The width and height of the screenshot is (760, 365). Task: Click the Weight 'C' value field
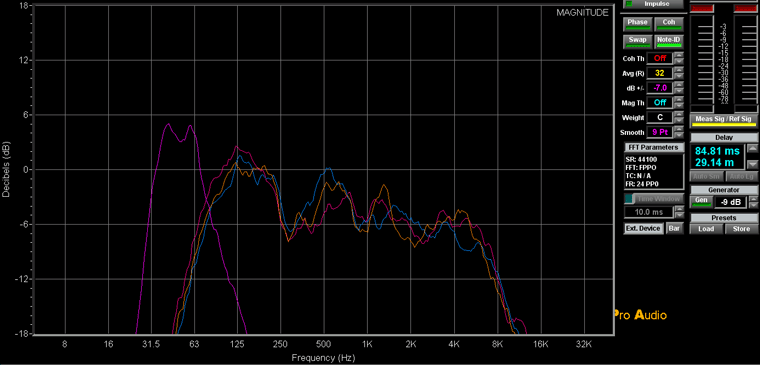pyautogui.click(x=660, y=117)
